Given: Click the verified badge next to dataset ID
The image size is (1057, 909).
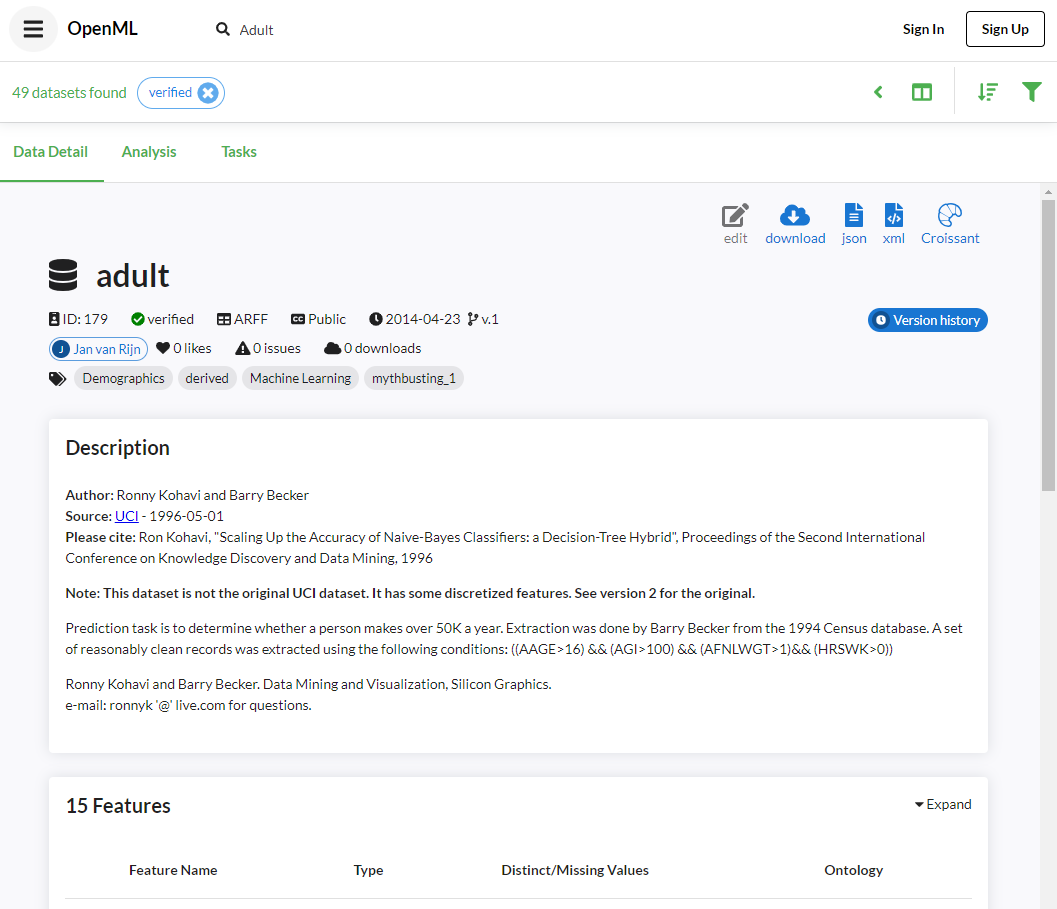Looking at the screenshot, I should 162,318.
